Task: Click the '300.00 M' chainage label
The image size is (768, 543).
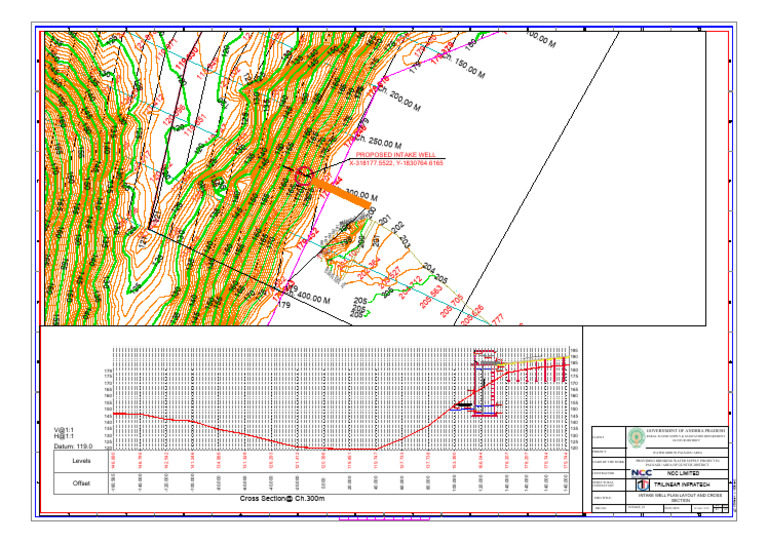Action: pos(361,195)
